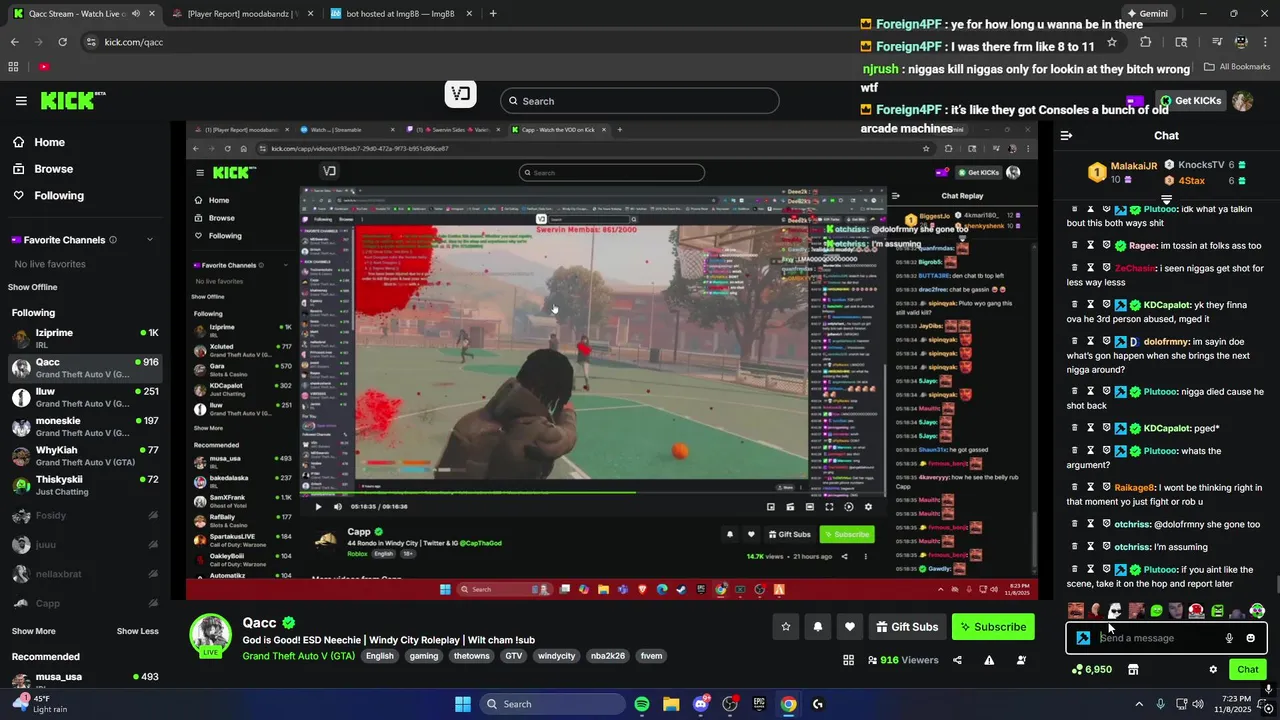Open the user profile avatar menu
1280x720 pixels.
[1243, 101]
